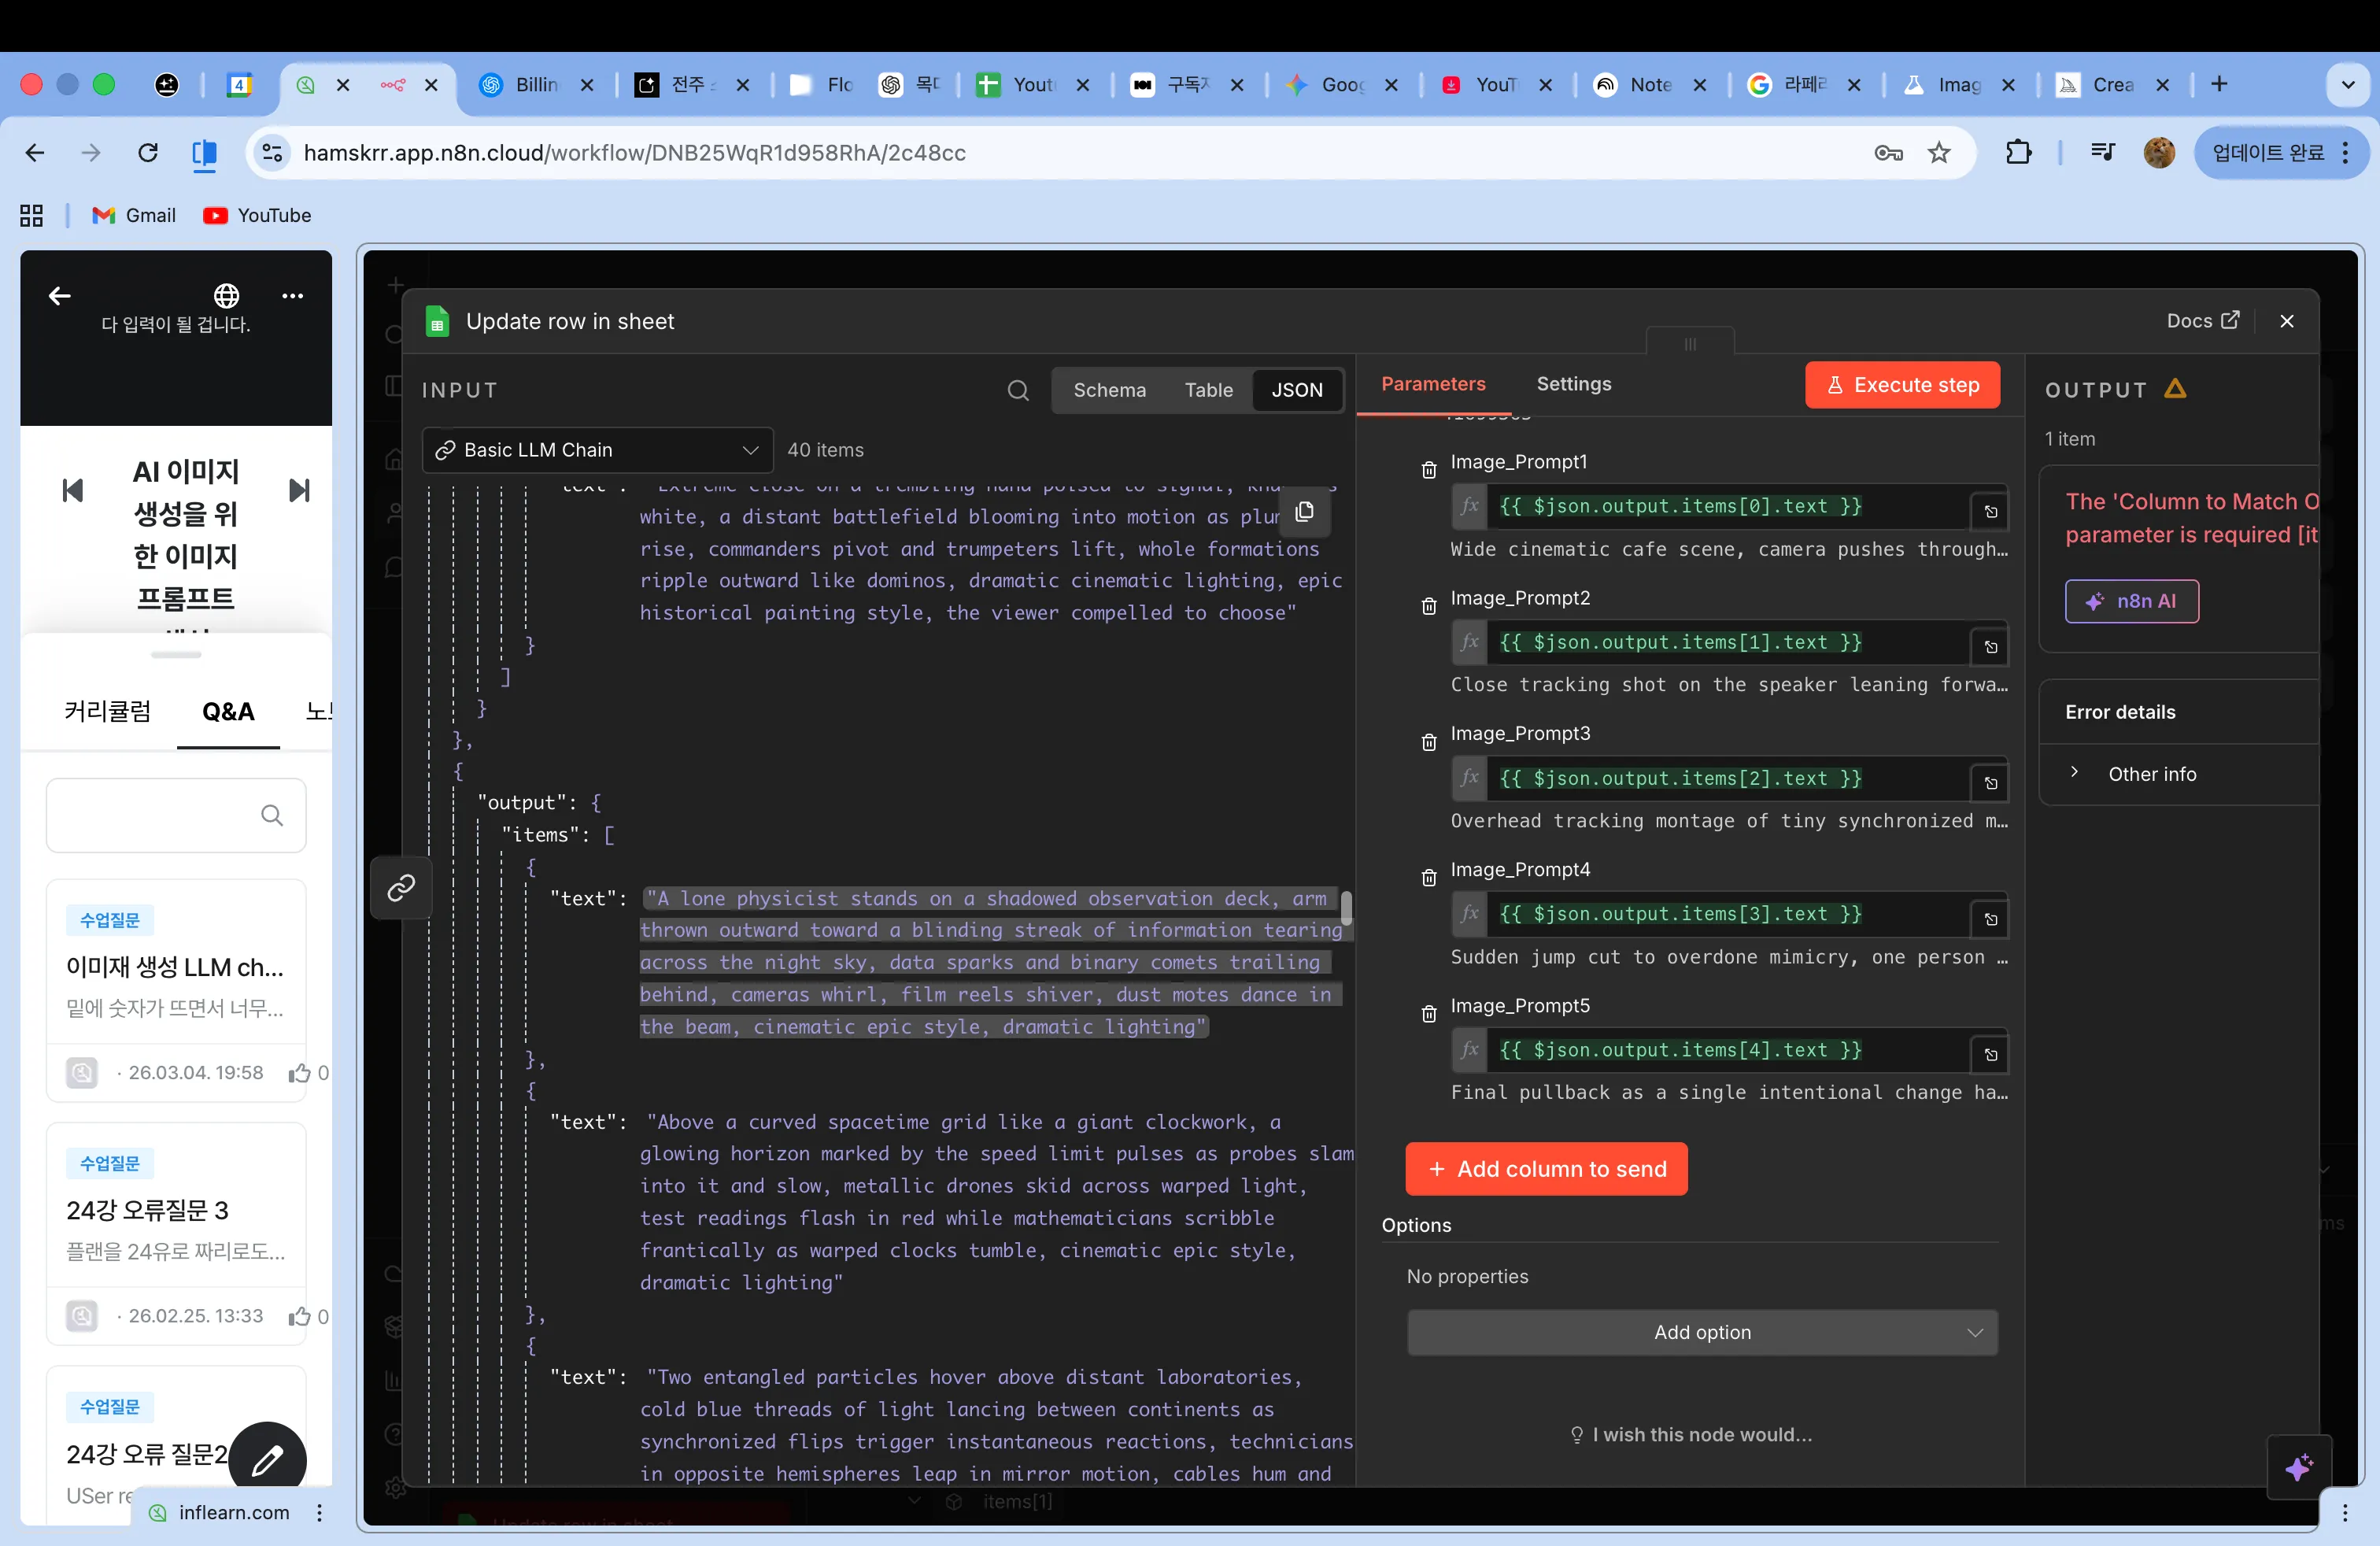Click the Execute step button
The image size is (2380, 1546).
pos(1902,385)
